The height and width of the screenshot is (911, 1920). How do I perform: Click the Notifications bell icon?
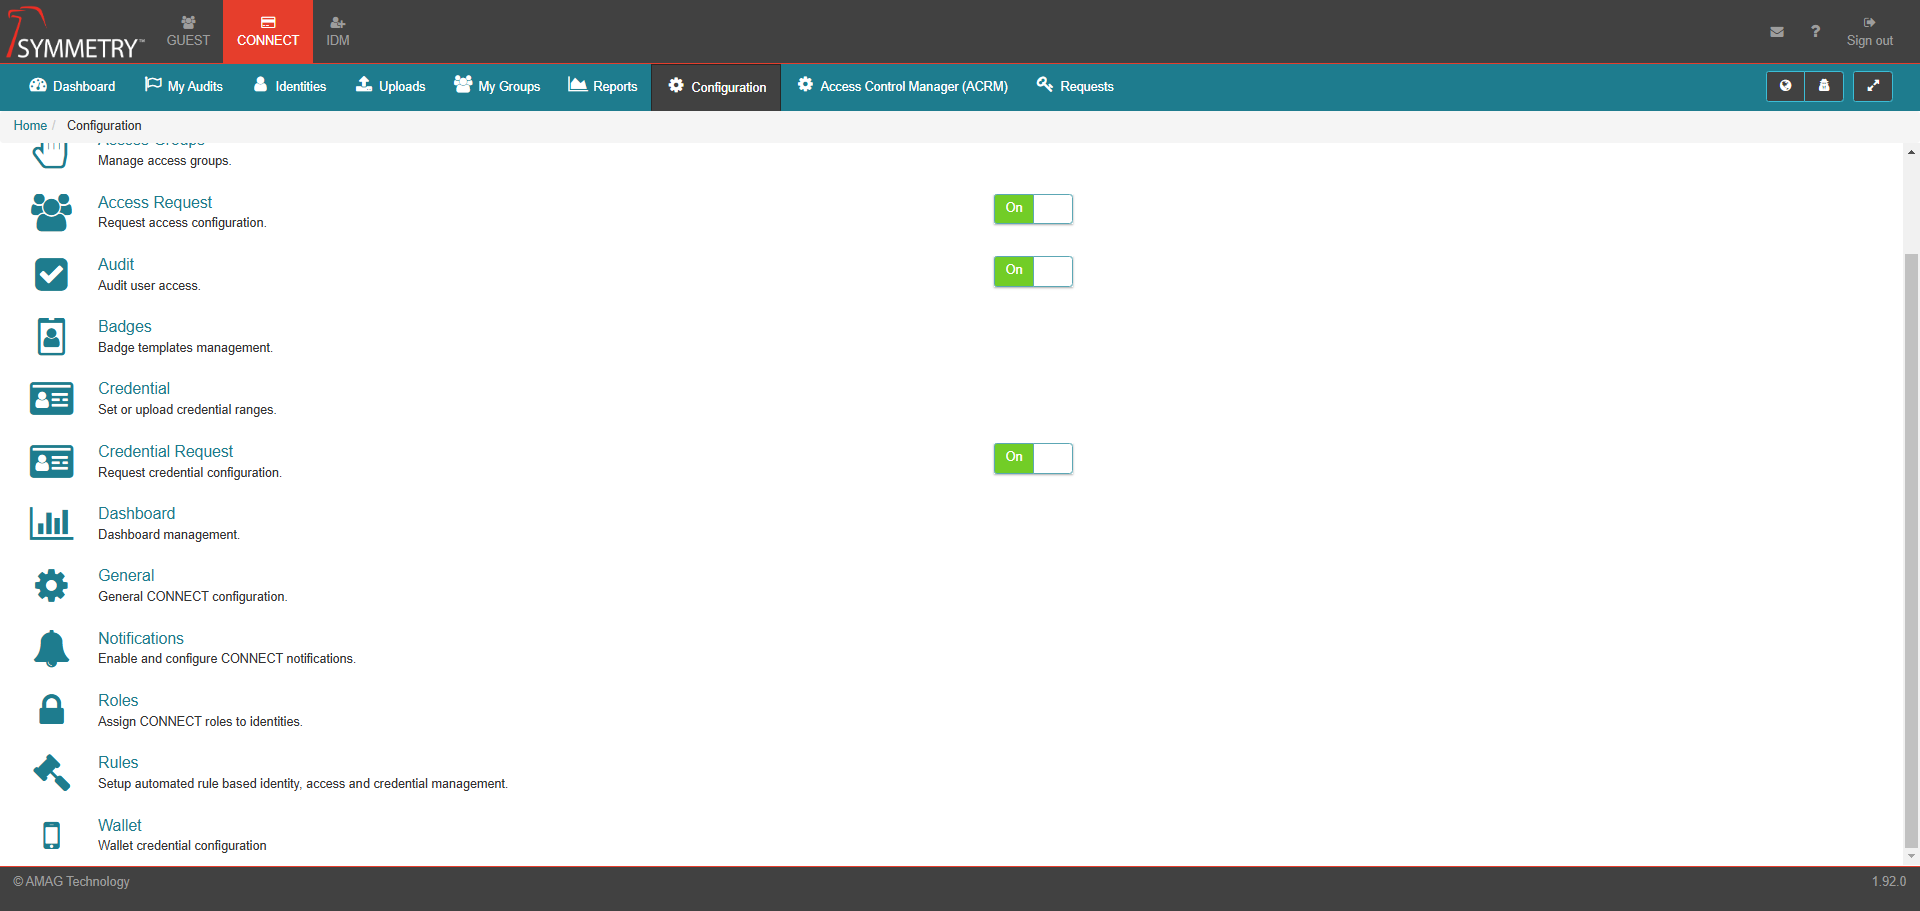click(x=51, y=648)
